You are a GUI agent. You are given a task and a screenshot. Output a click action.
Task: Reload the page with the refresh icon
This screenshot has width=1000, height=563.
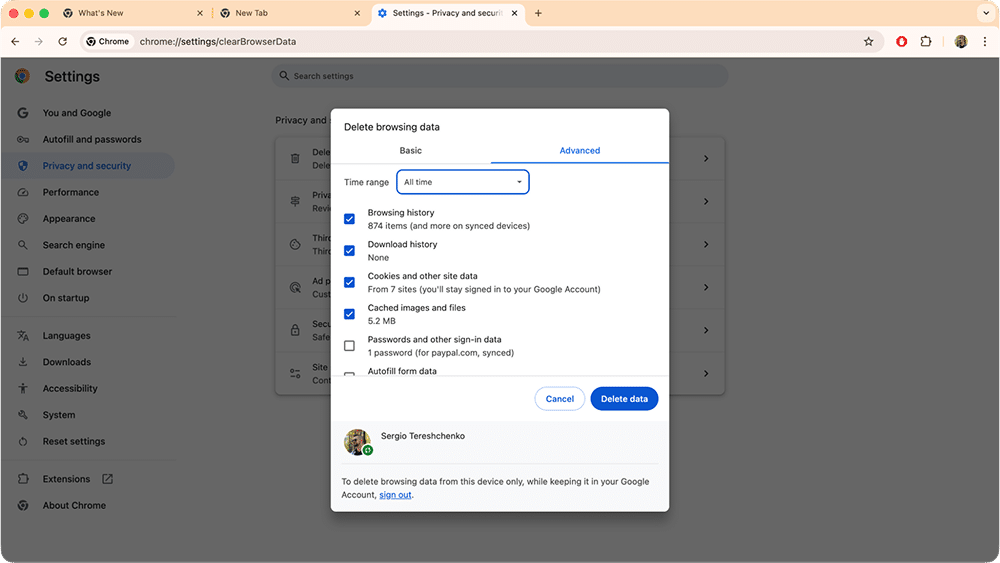62,42
